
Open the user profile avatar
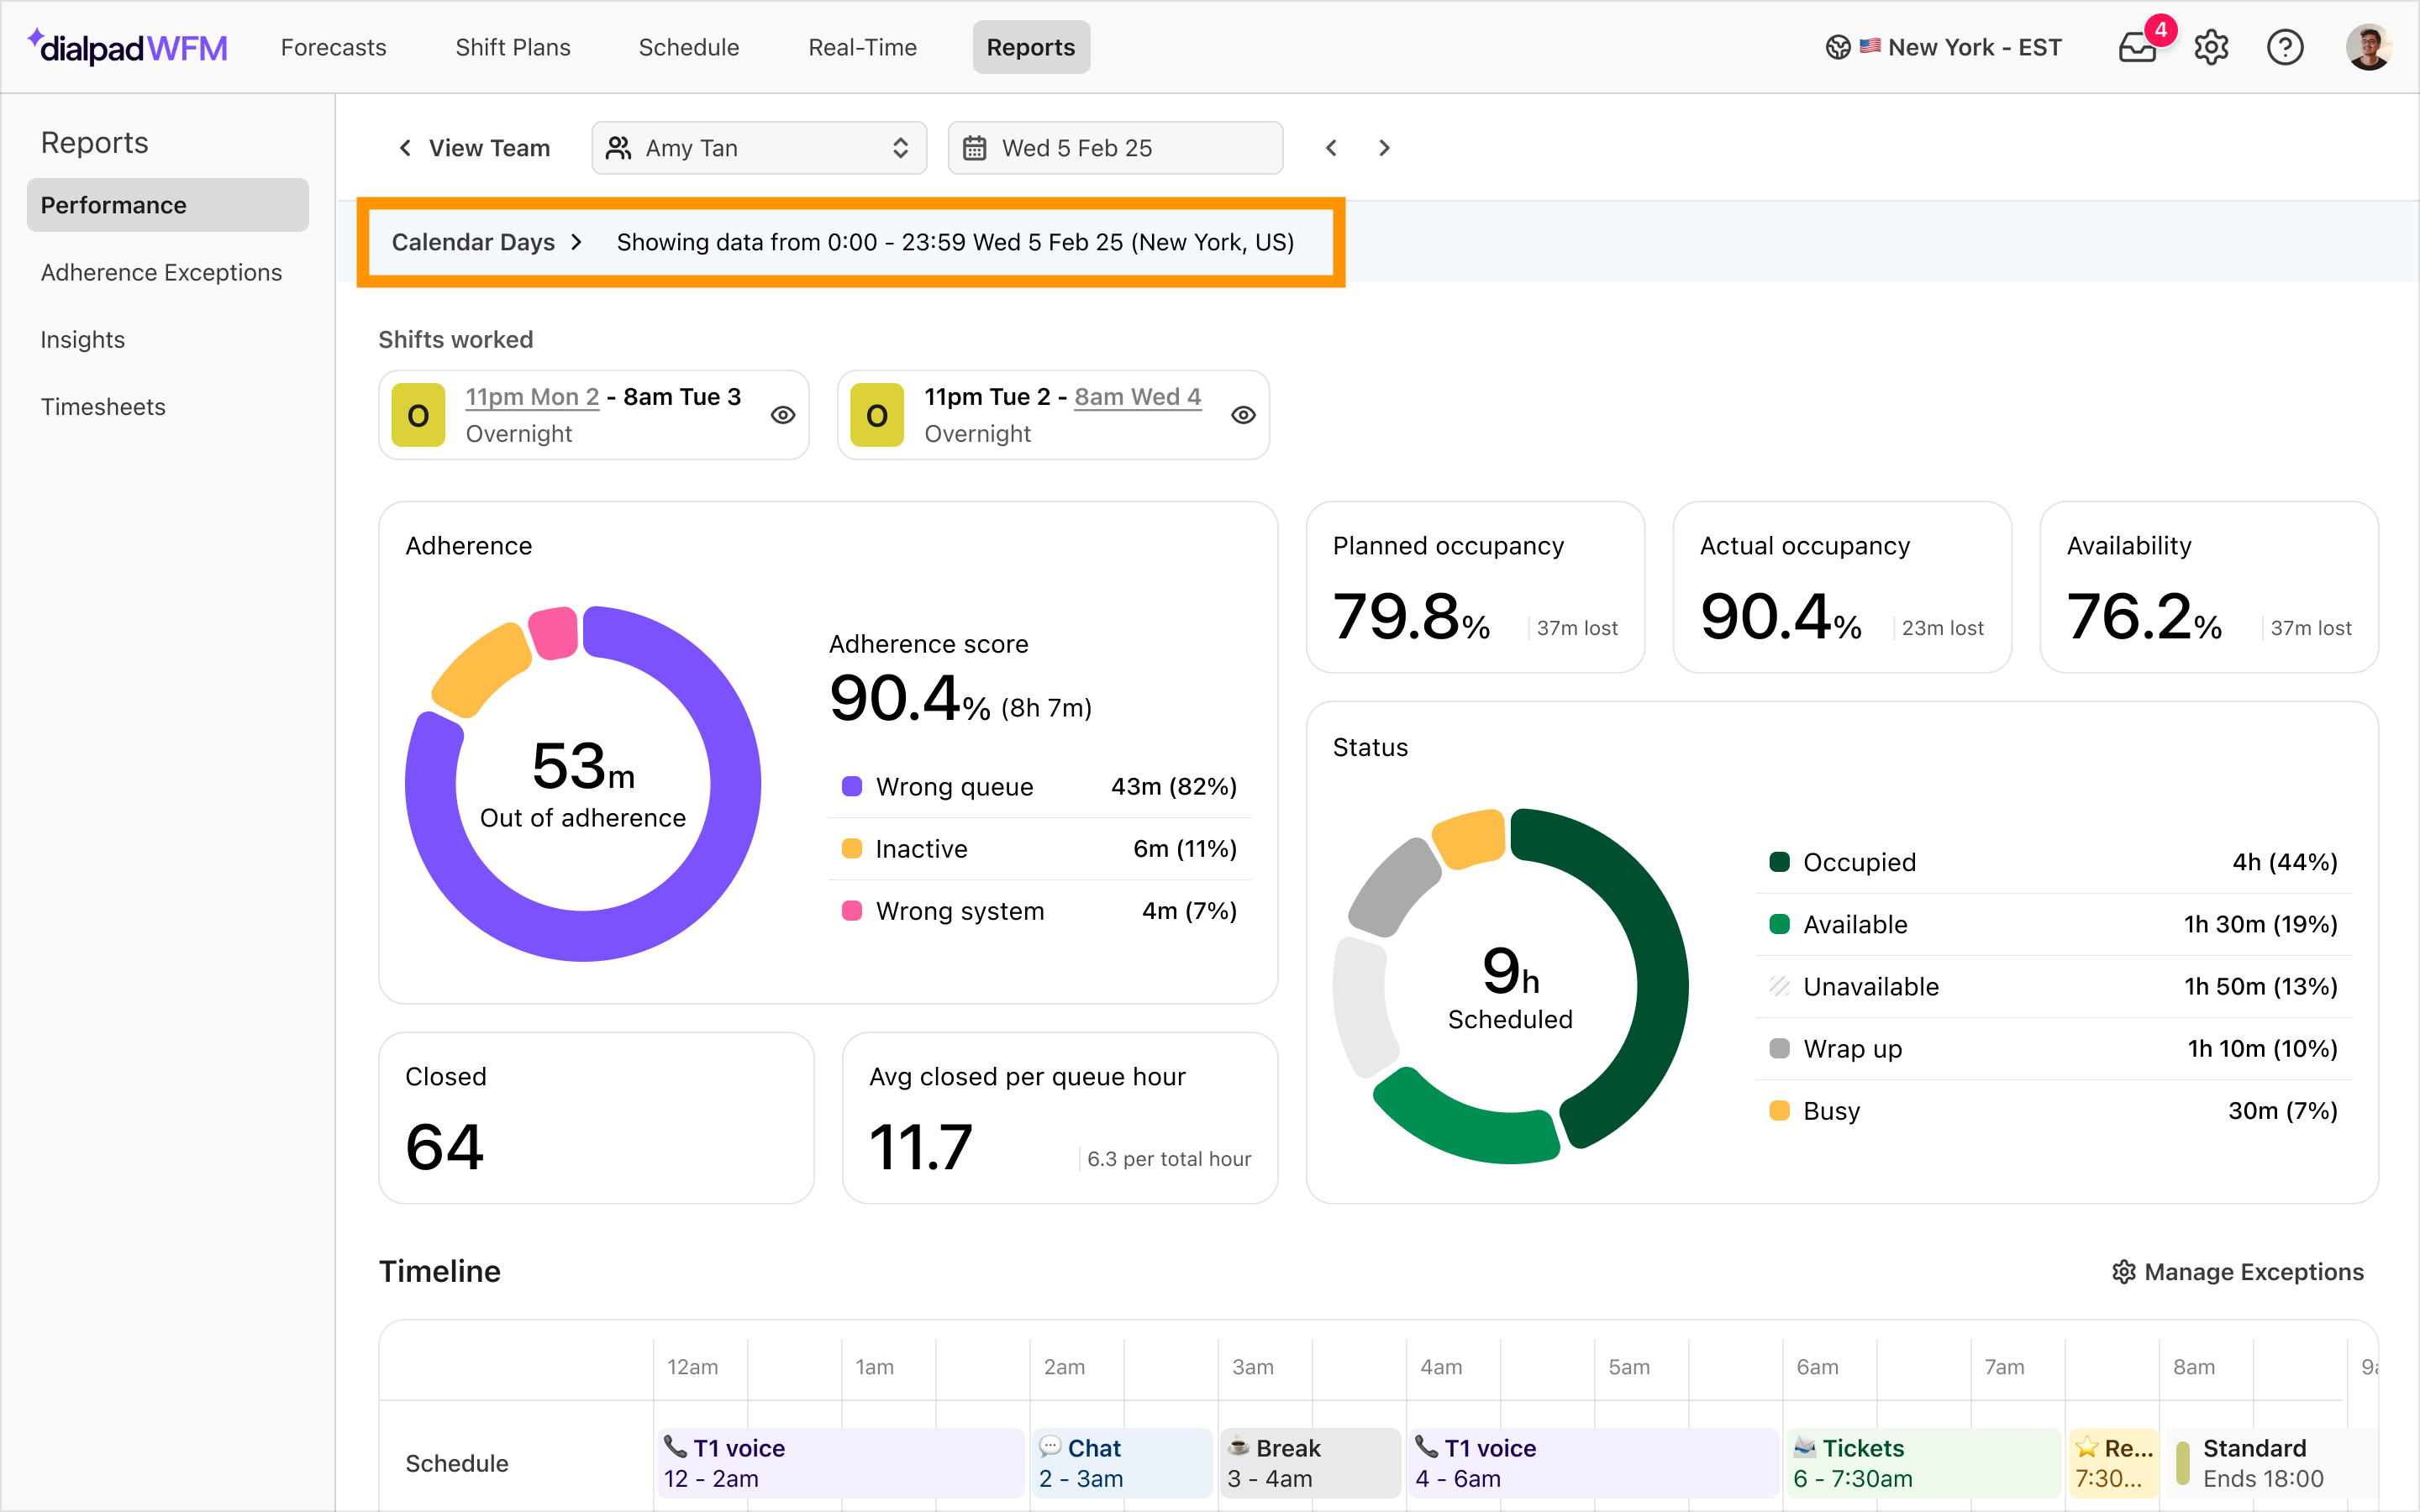[x=2368, y=47]
